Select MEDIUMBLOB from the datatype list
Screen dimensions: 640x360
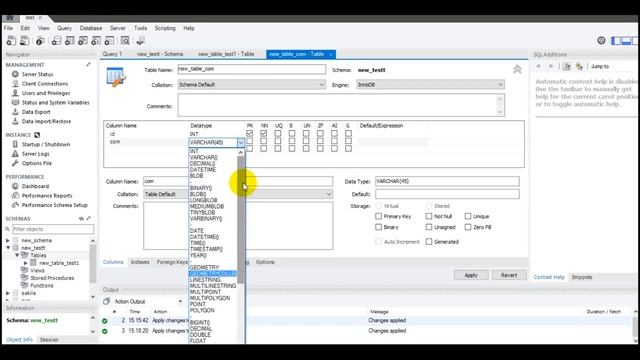(207, 207)
